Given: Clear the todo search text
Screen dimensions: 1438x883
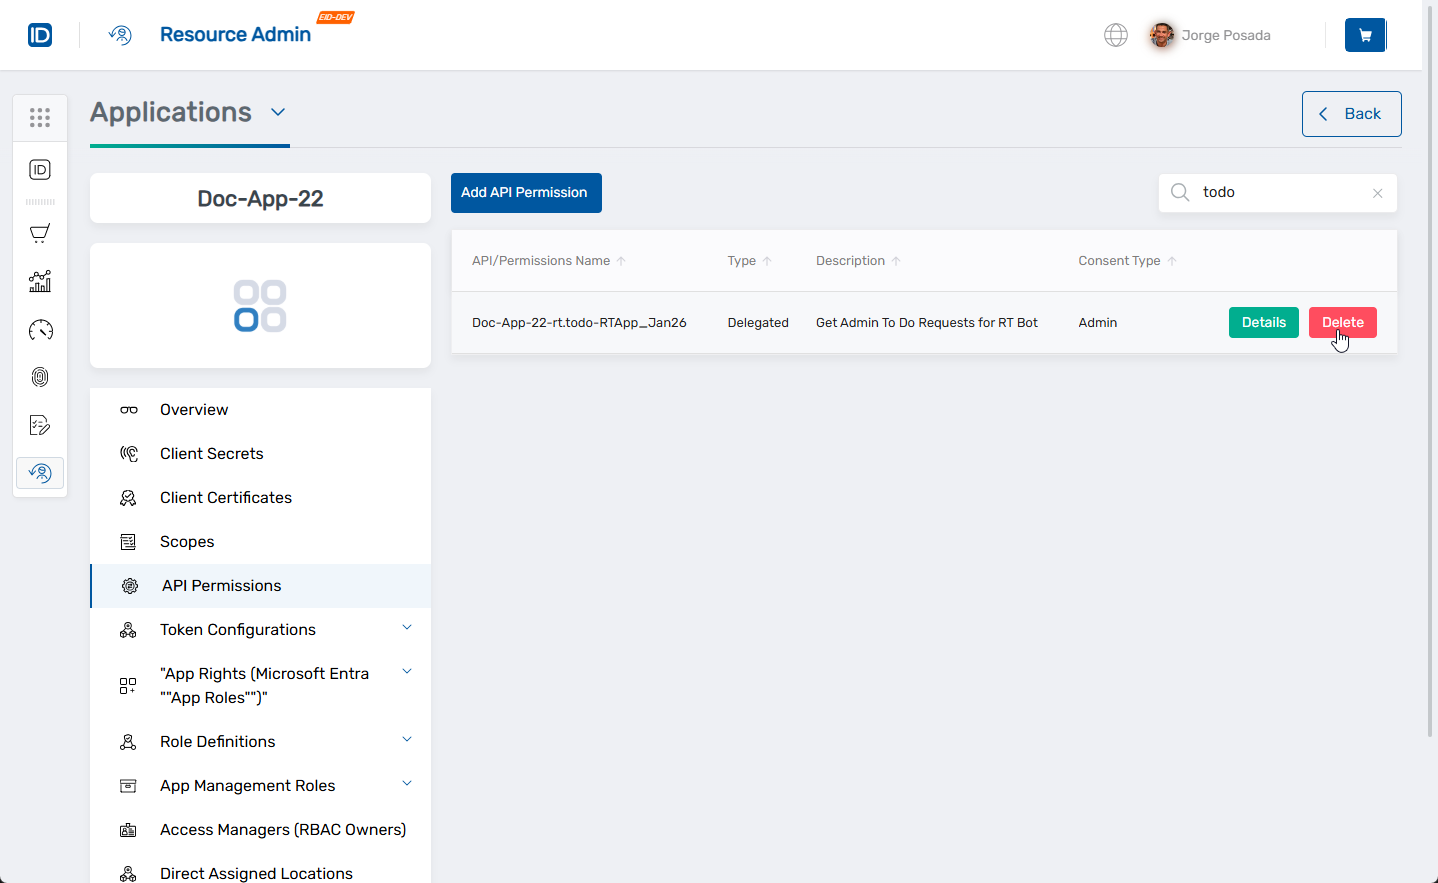Looking at the screenshot, I should (x=1377, y=193).
